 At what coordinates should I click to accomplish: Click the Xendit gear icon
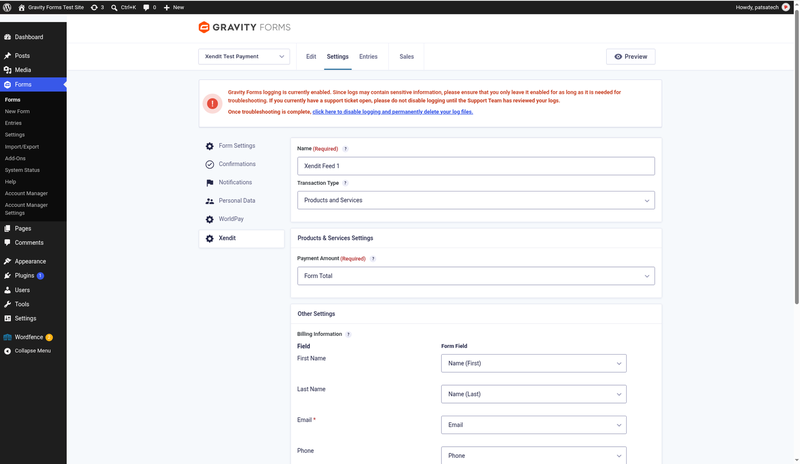[210, 238]
